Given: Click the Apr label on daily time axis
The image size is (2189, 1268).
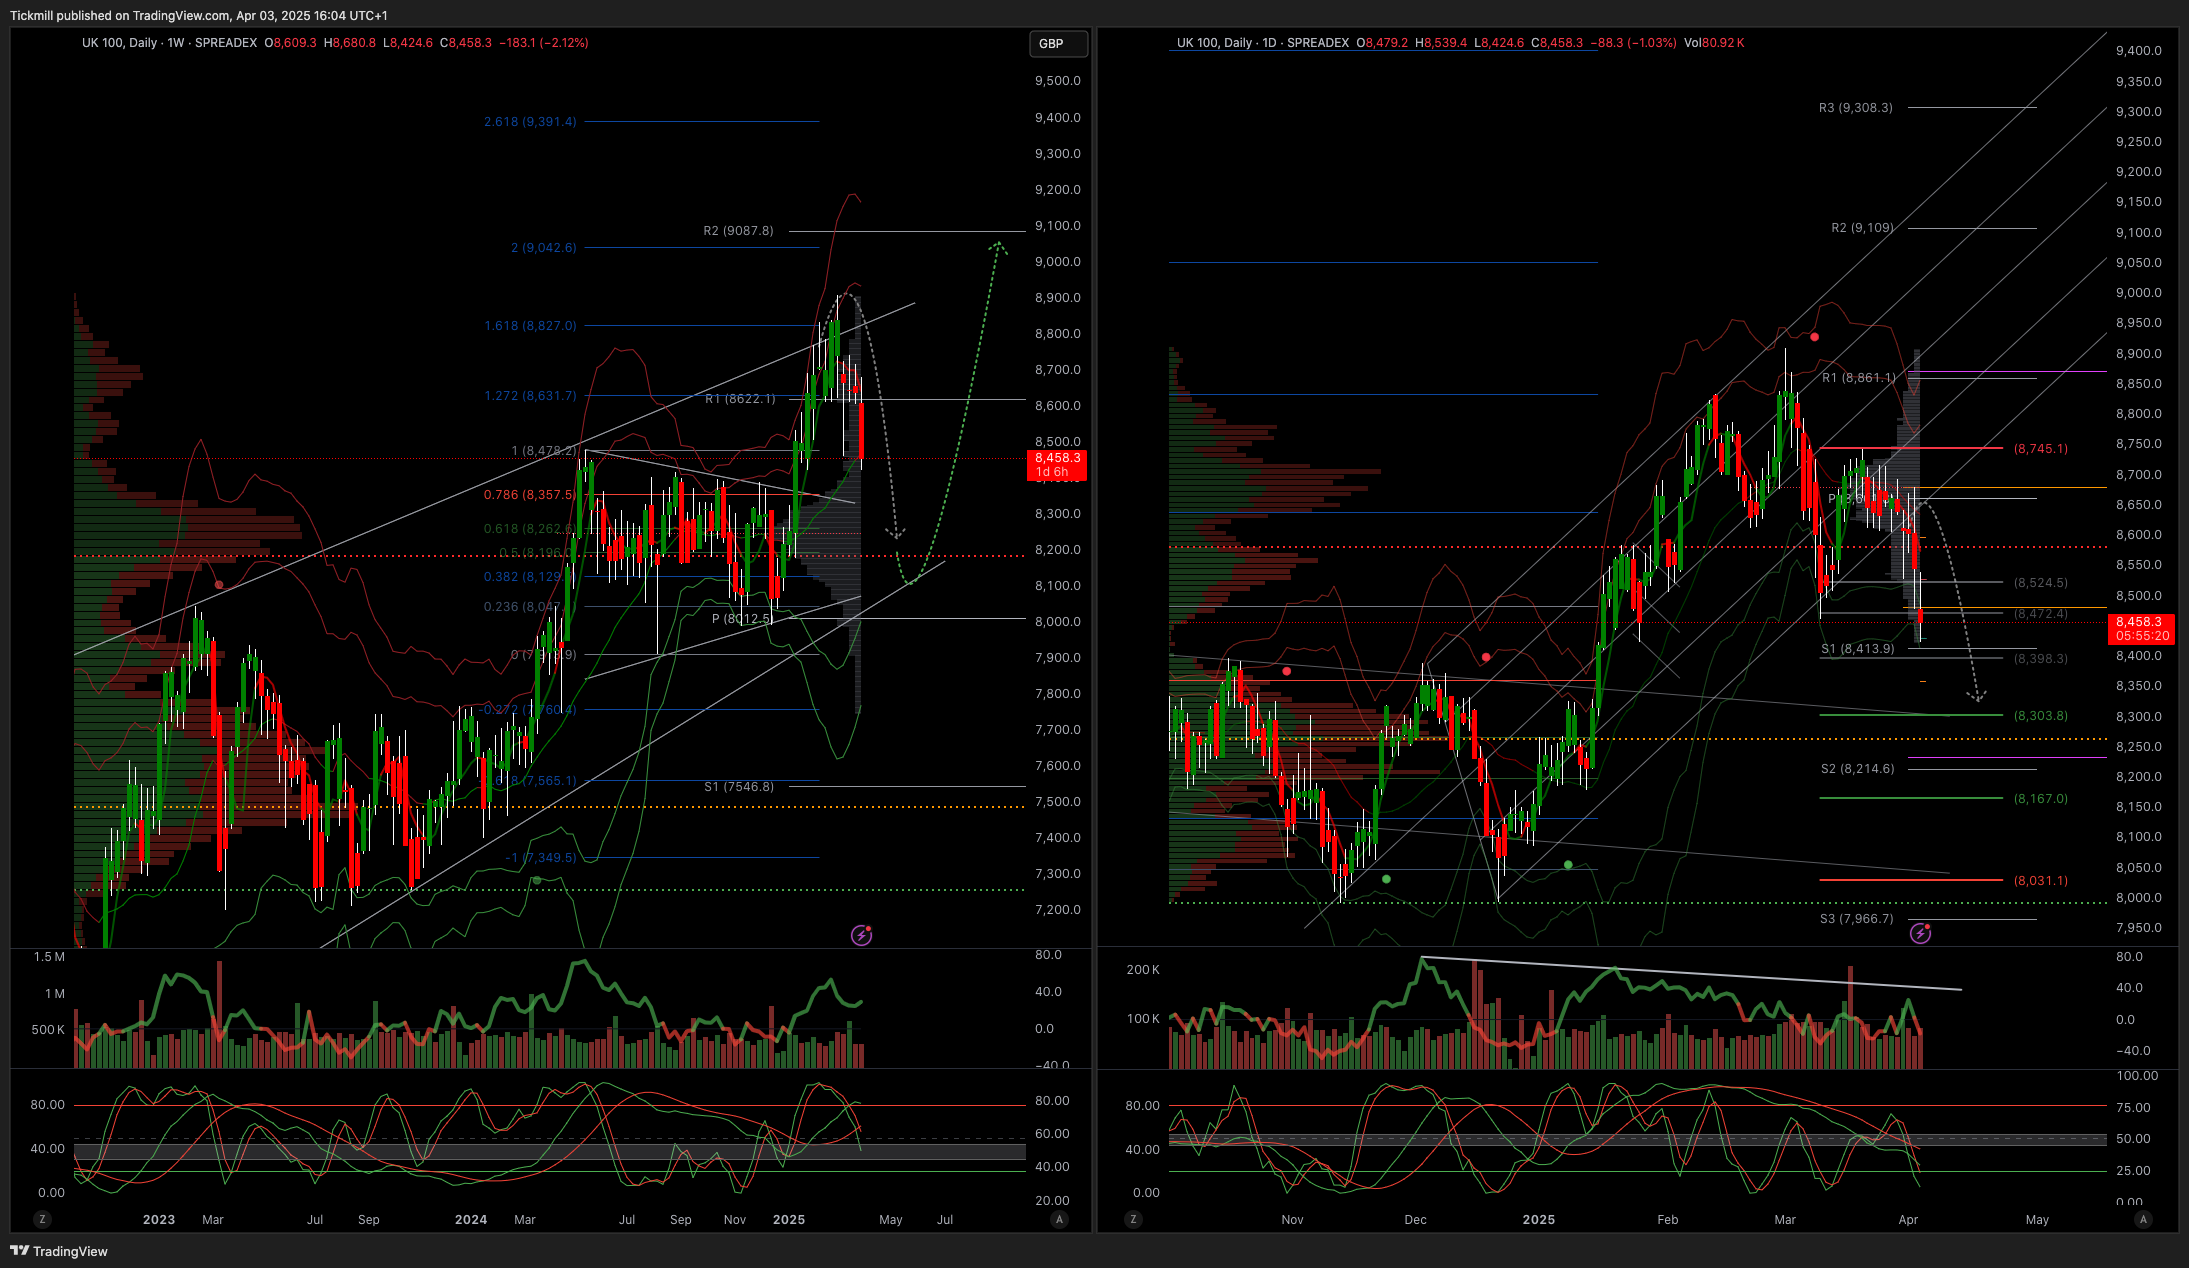Looking at the screenshot, I should point(1908,1219).
